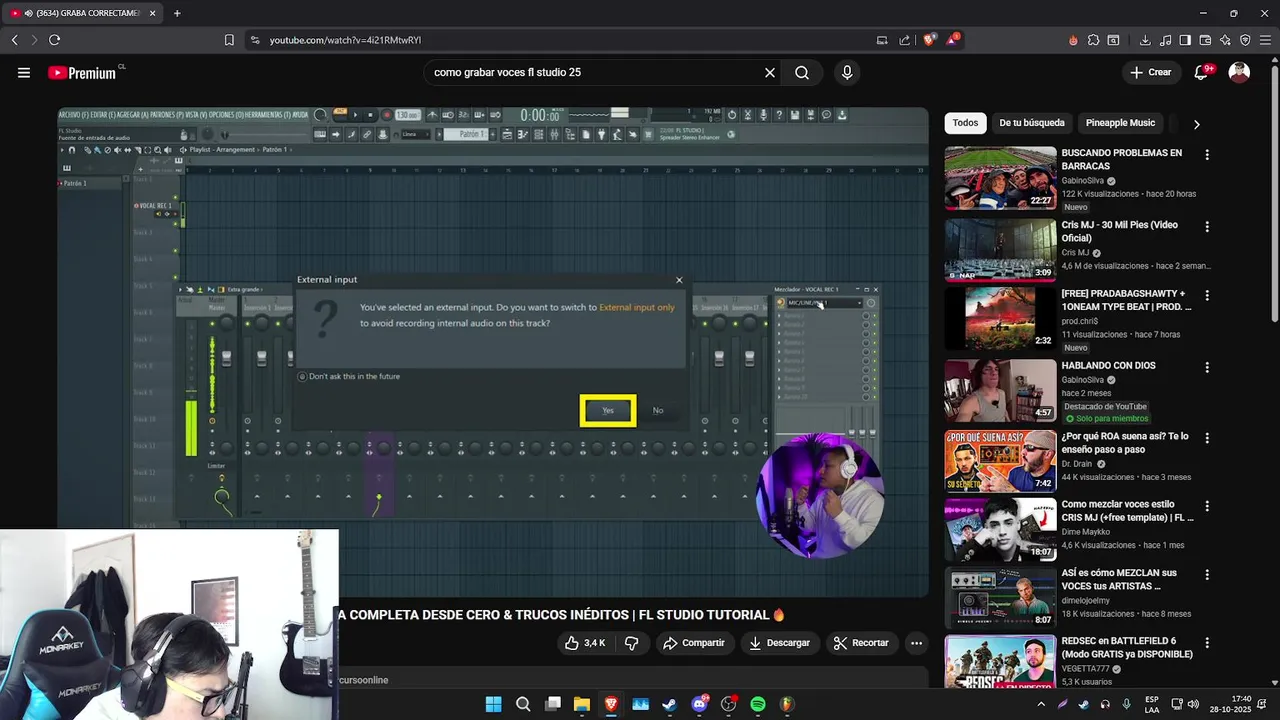Open Leo AI sparkle icon

tap(1225, 40)
